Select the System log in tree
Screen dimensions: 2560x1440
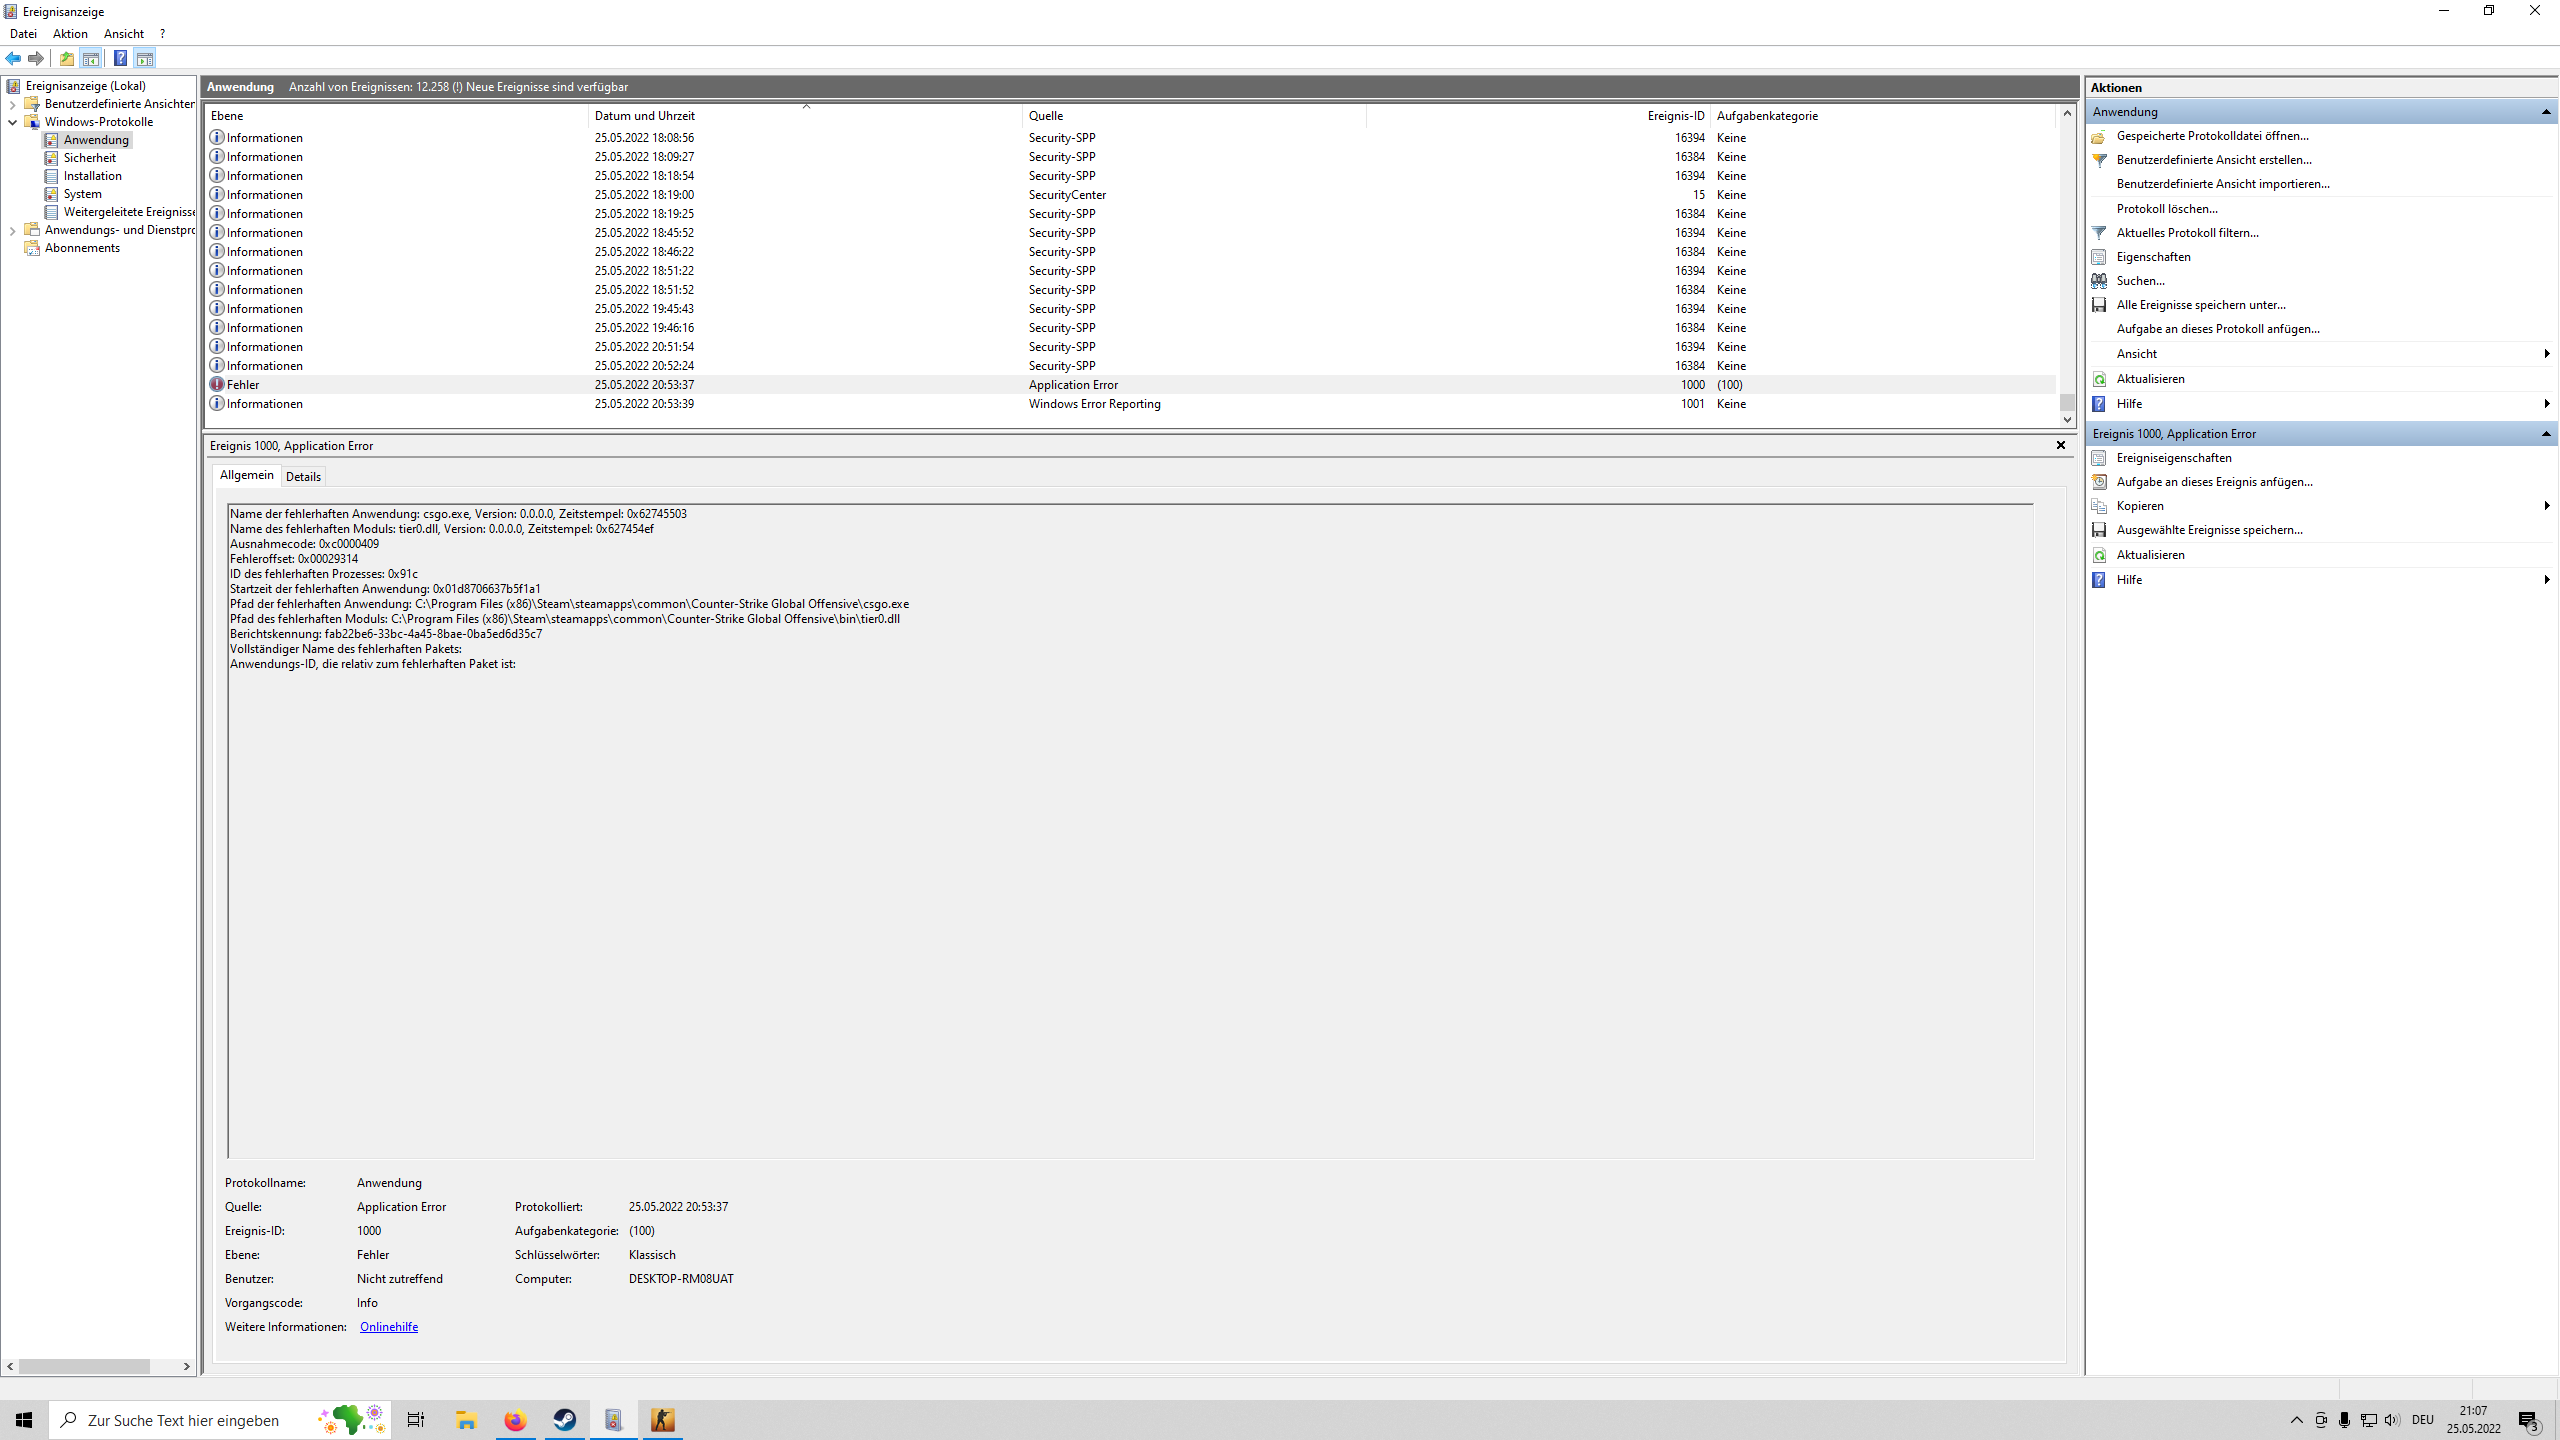click(82, 194)
